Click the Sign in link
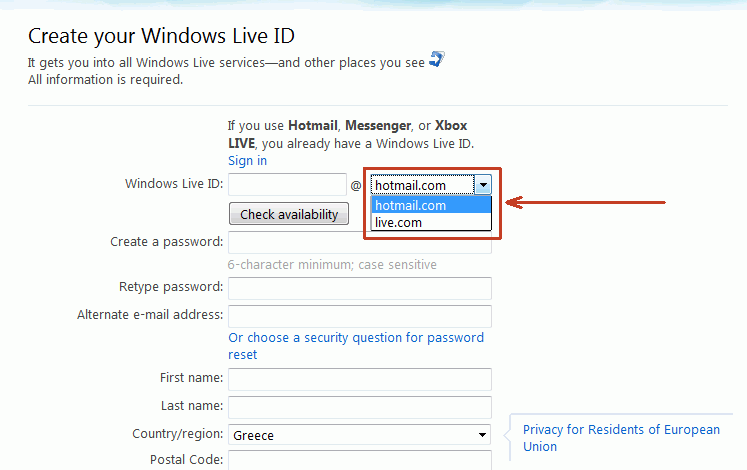The width and height of the screenshot is (747, 470). coord(247,161)
